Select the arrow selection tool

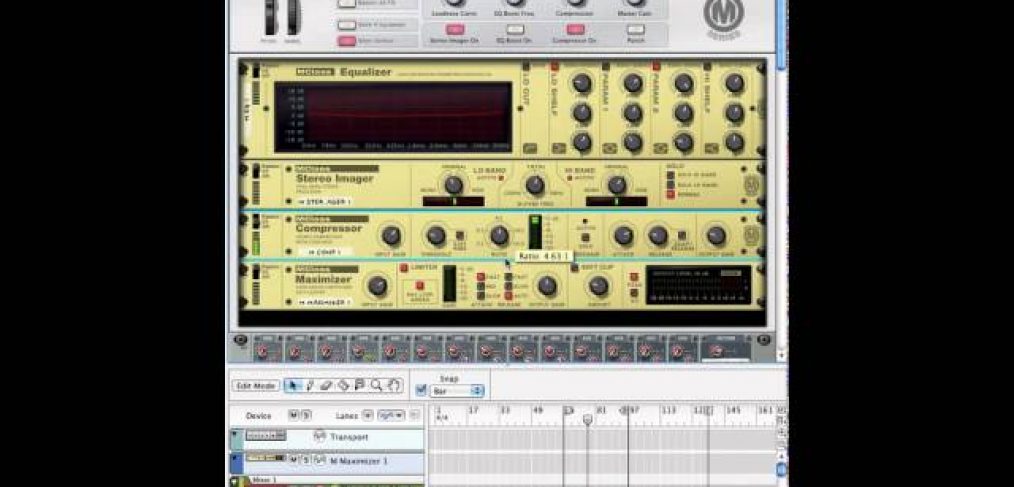point(292,385)
